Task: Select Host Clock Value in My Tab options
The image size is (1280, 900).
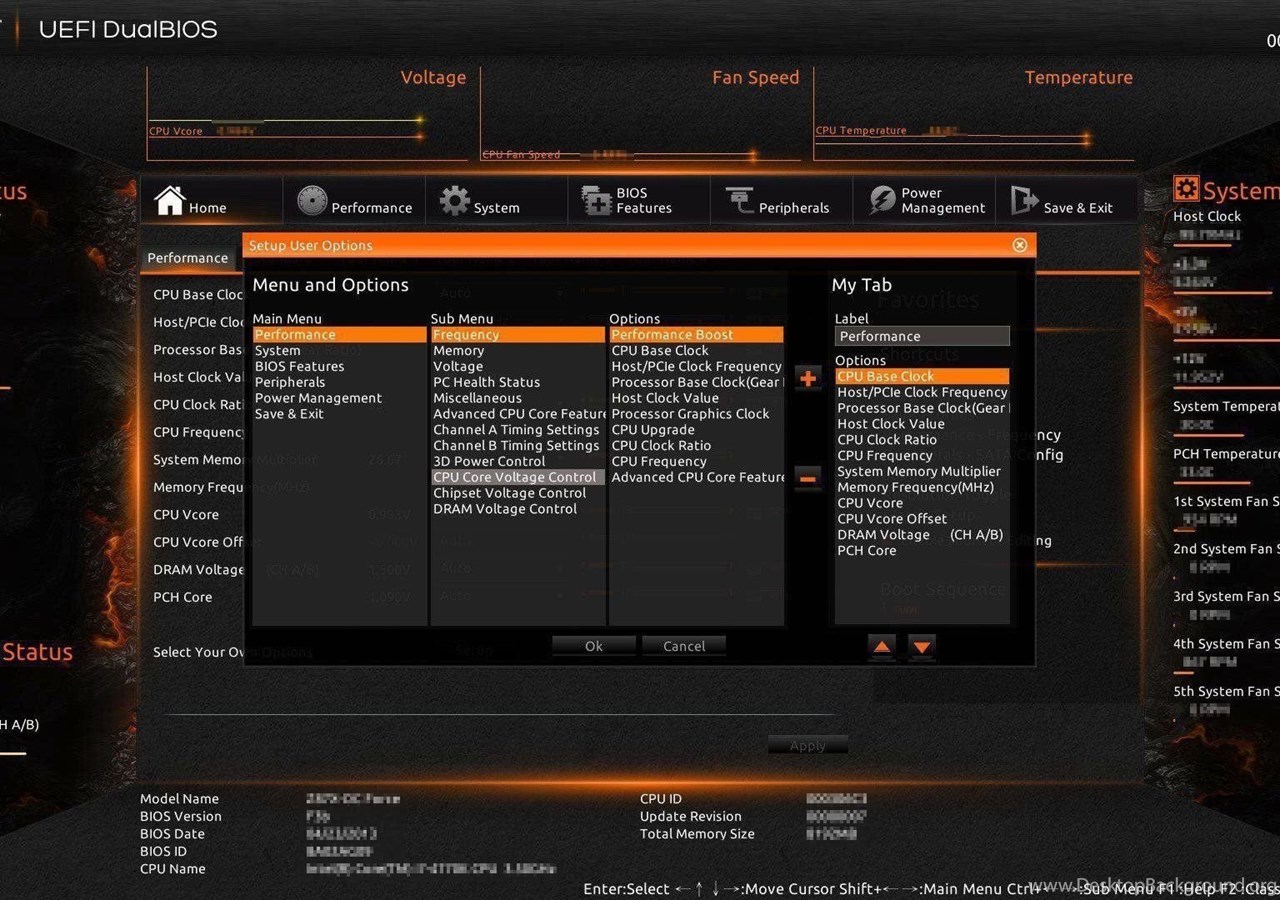Action: coord(922,424)
